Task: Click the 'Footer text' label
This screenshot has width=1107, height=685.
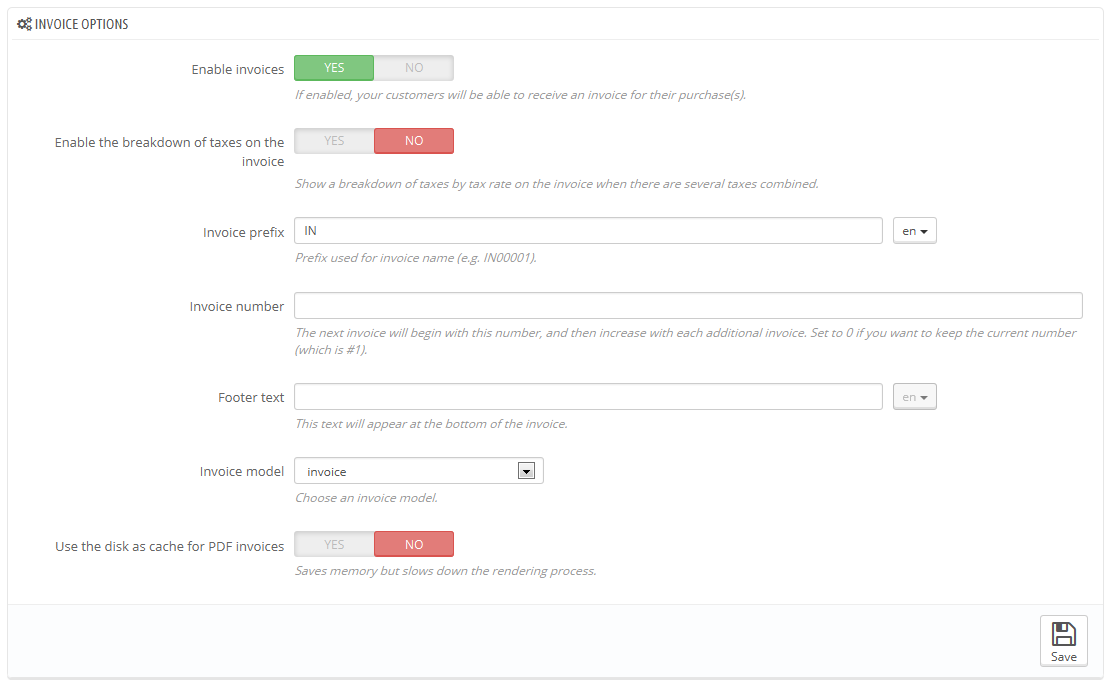Action: (251, 398)
